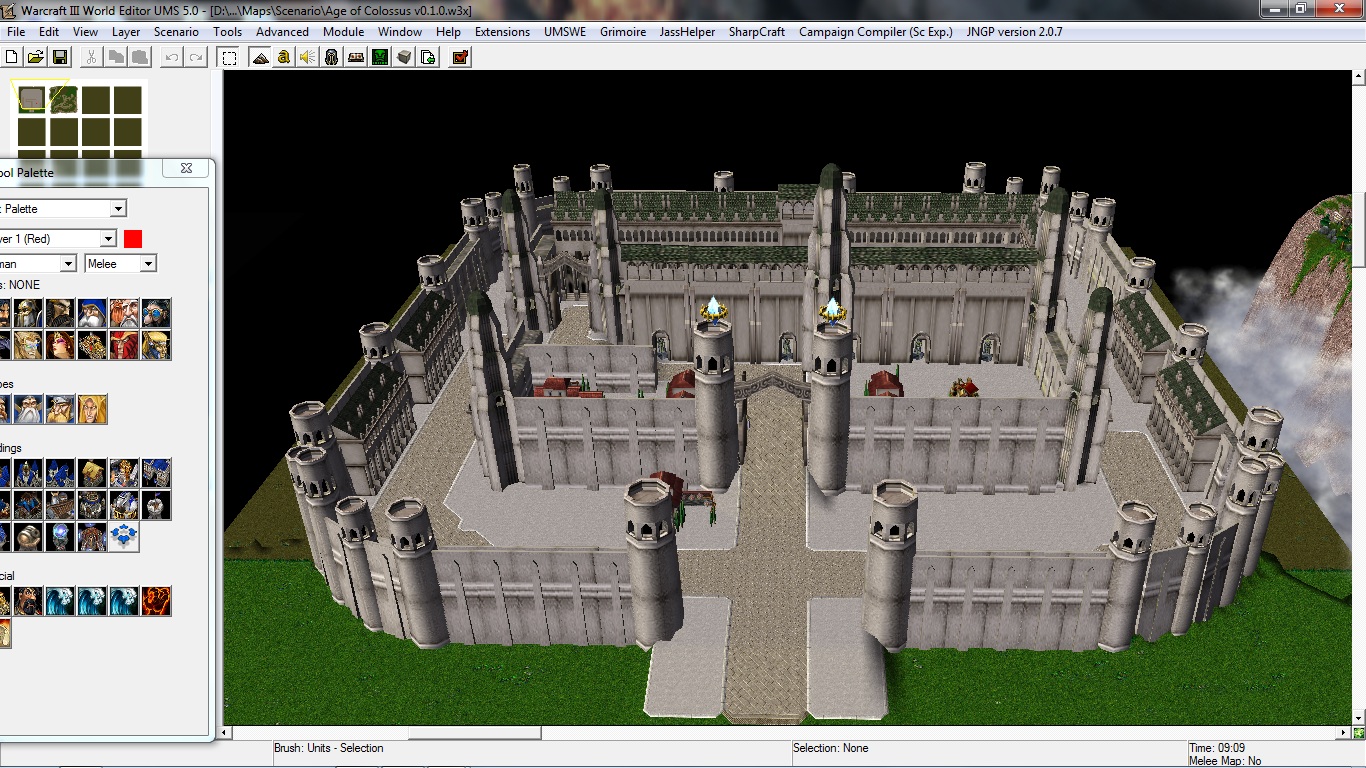The image size is (1366, 768).
Task: Open the JassHelper menu
Action: [687, 32]
